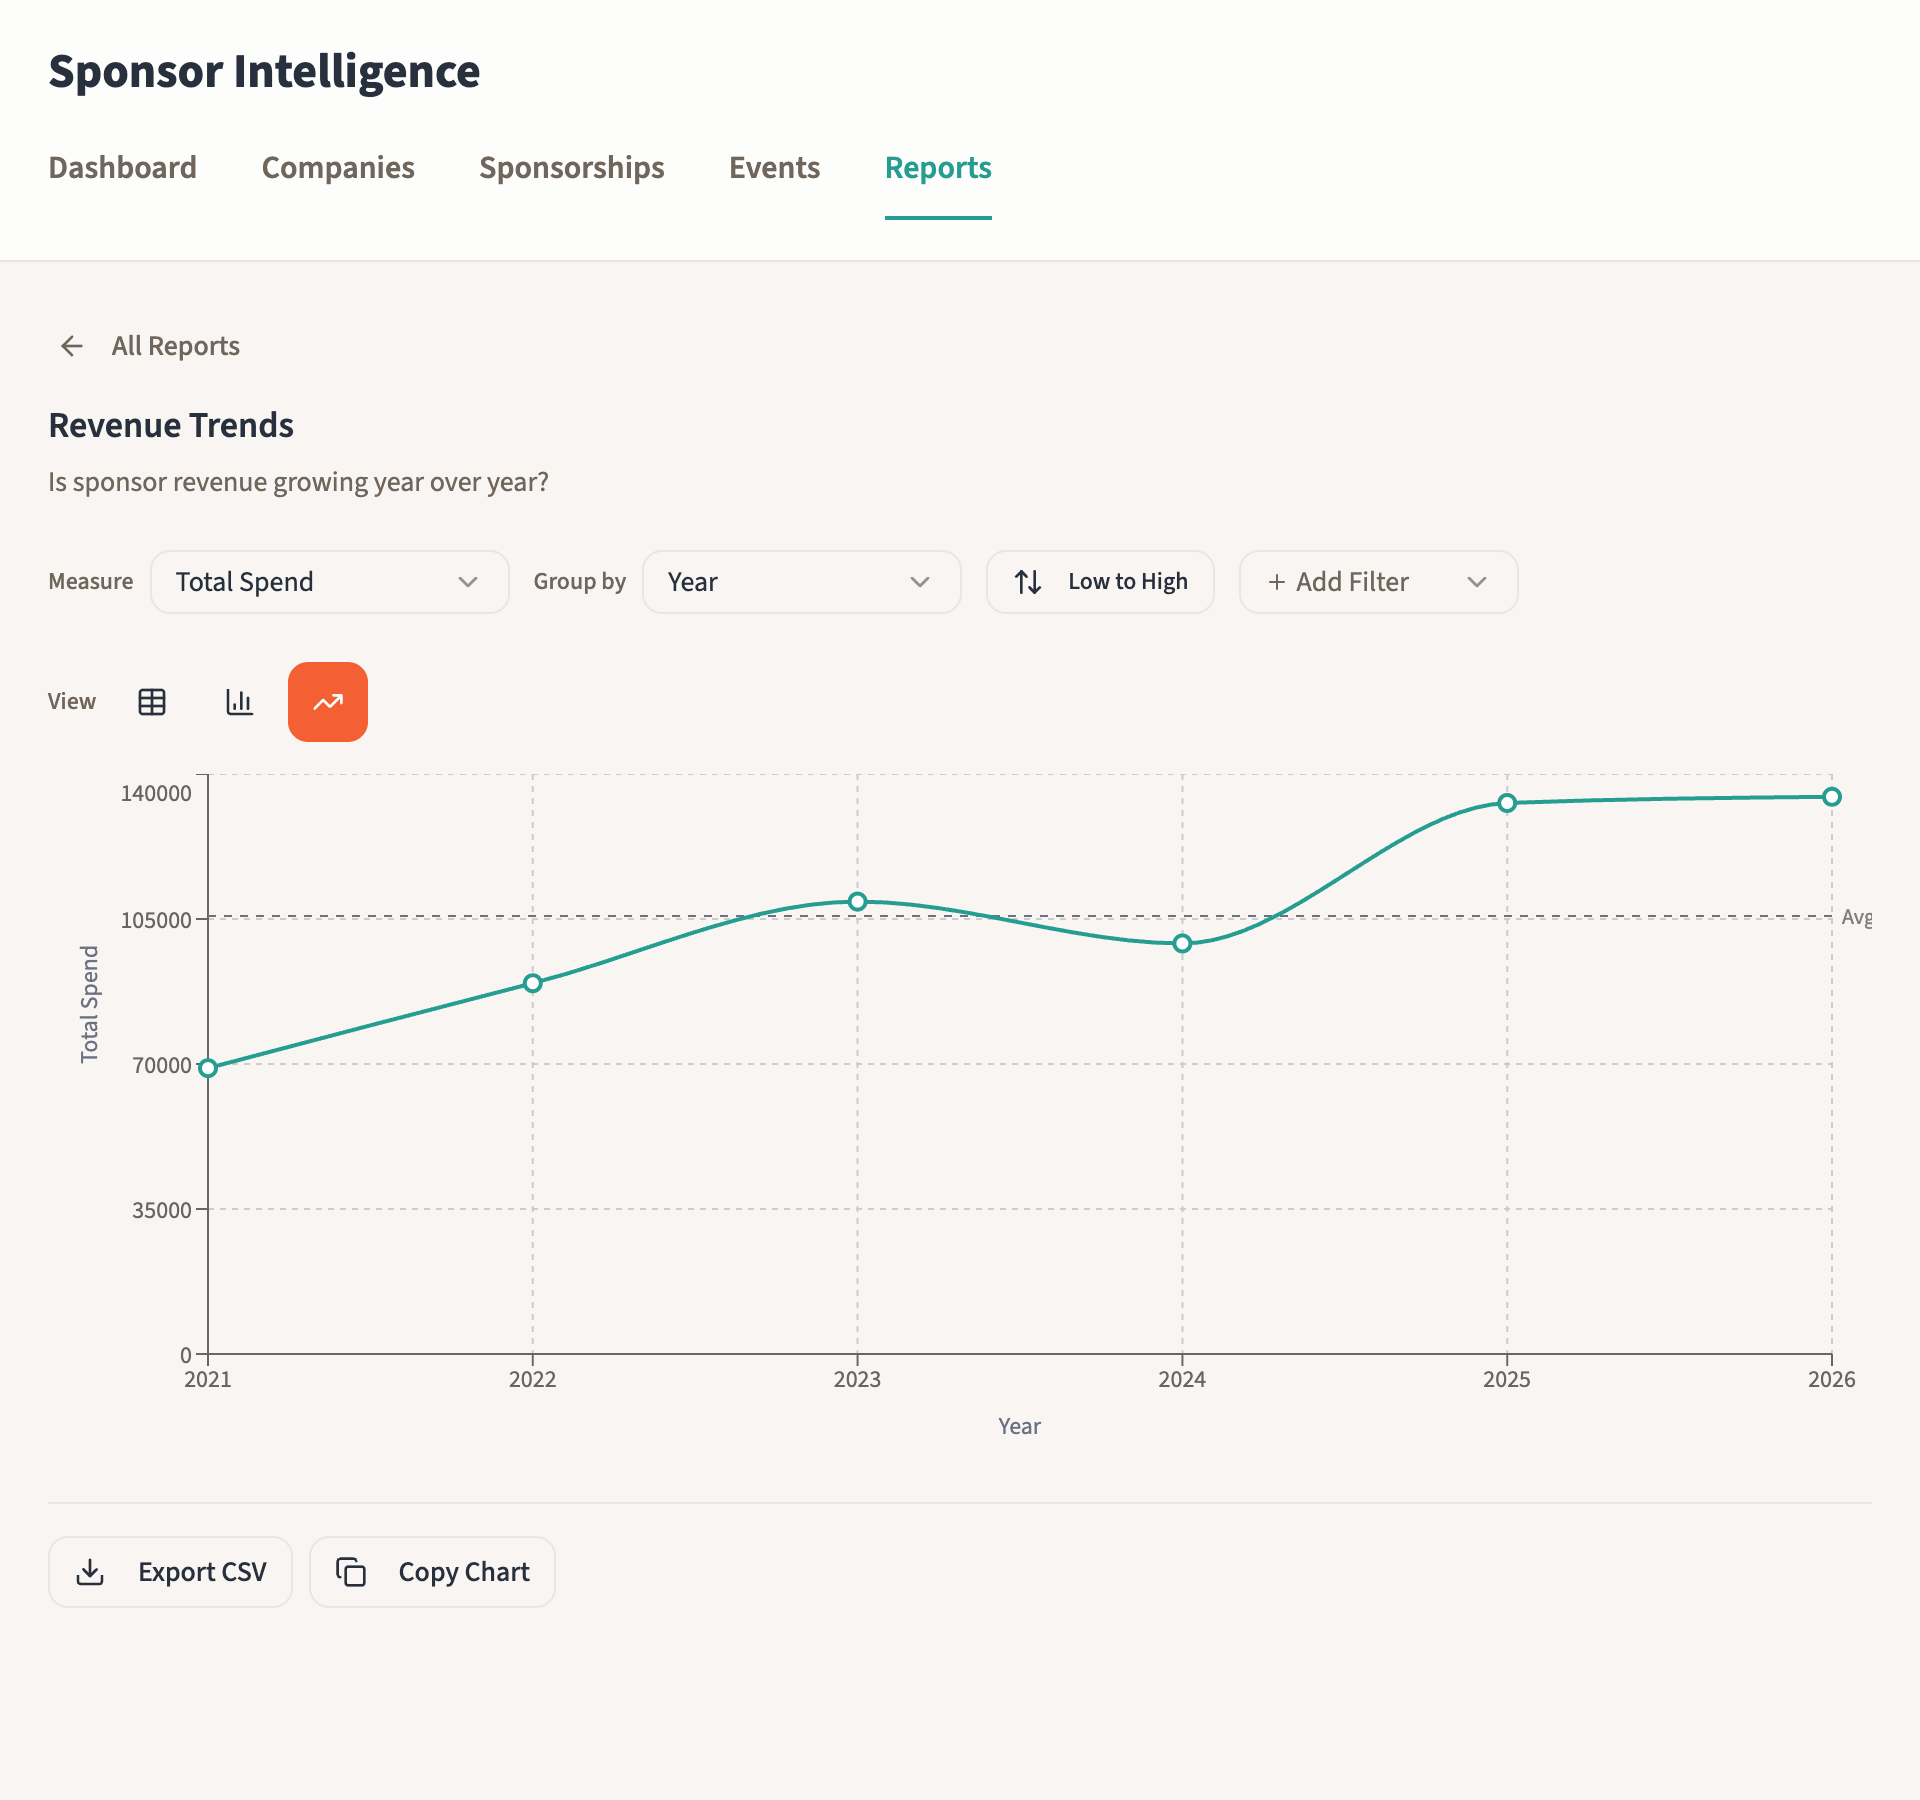Toggle the Low to High sort order

click(1100, 582)
